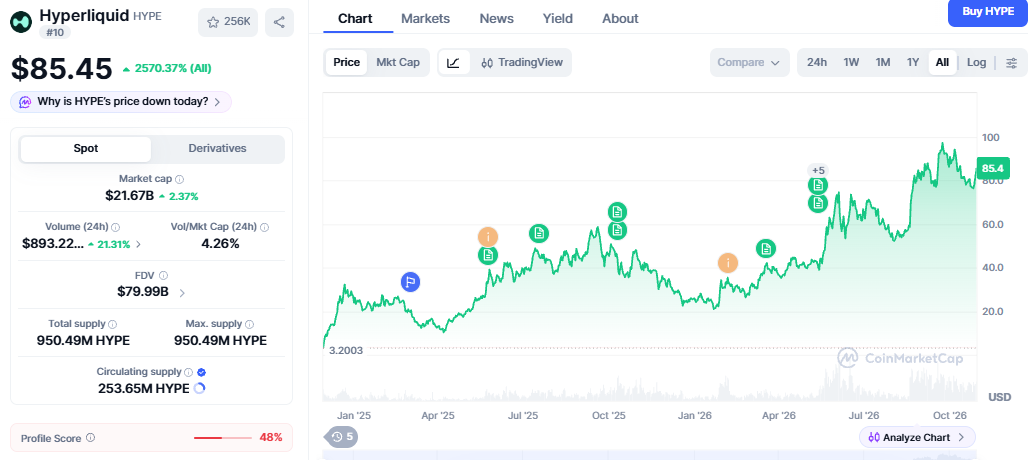The width and height of the screenshot is (1028, 460).
Task: Expand the FDV details chevron
Action: click(182, 293)
